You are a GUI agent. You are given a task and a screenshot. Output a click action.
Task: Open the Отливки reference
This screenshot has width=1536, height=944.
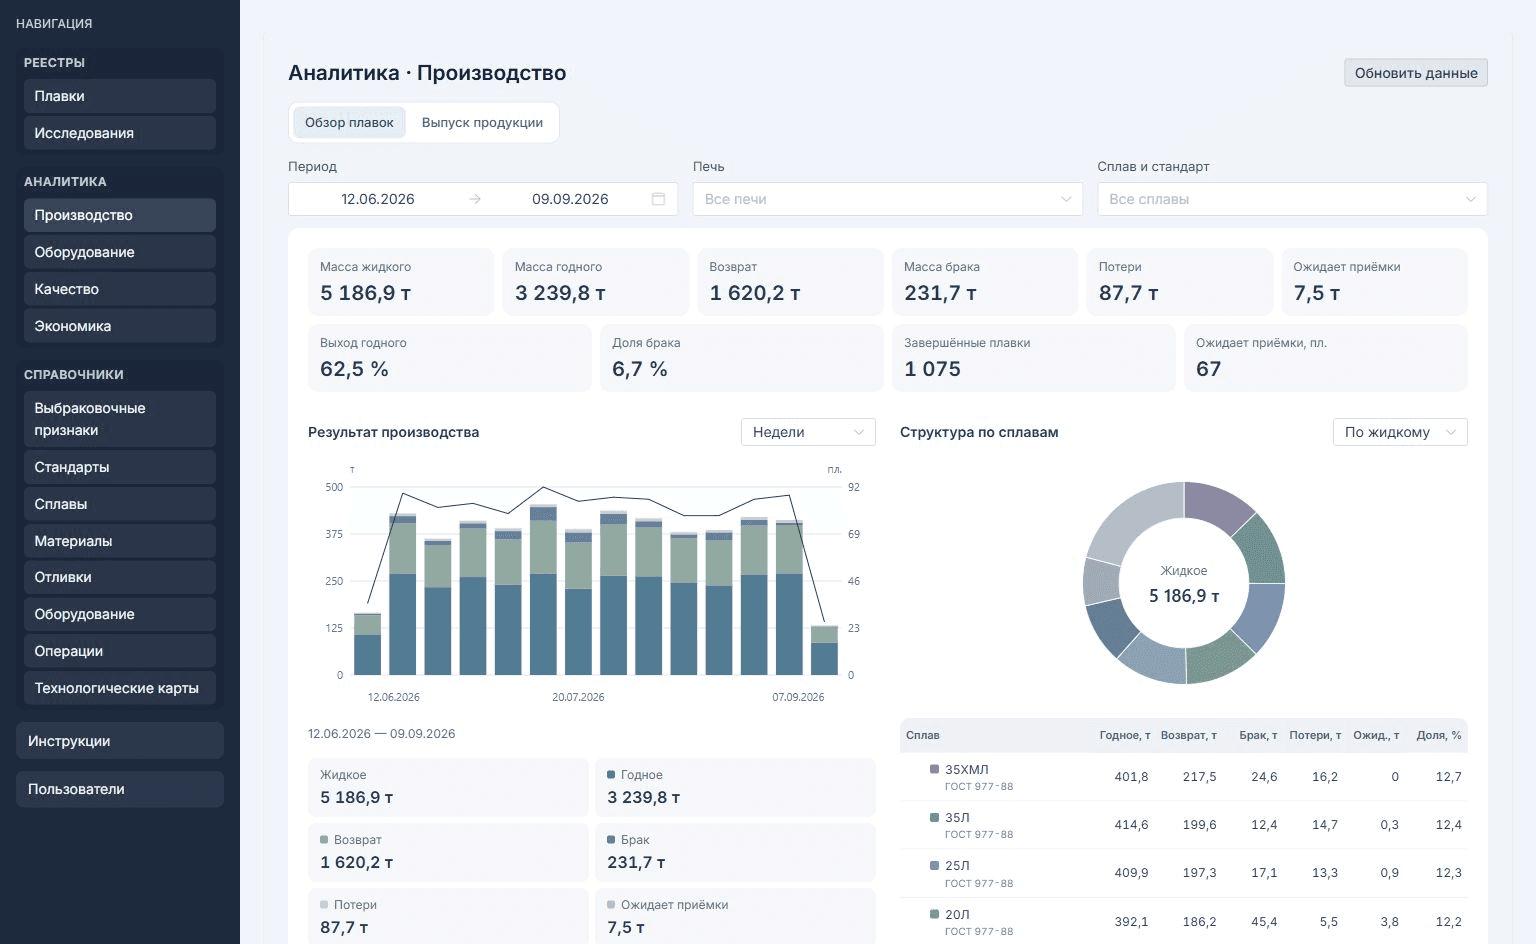point(120,577)
